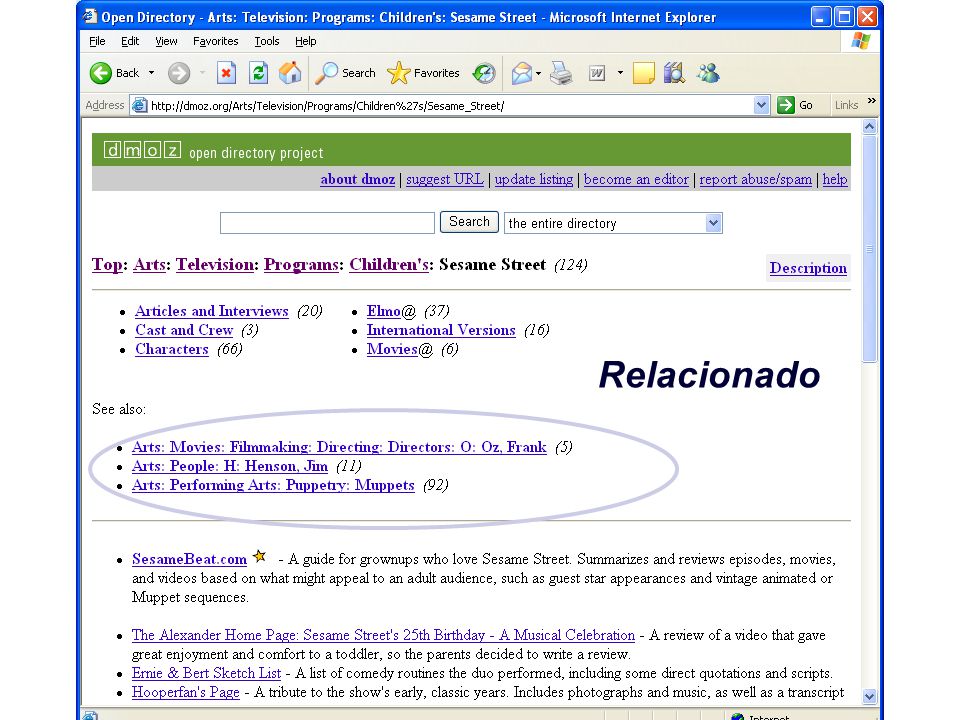Expand the Links toolbar chevron
960x720 pixels.
point(872,101)
